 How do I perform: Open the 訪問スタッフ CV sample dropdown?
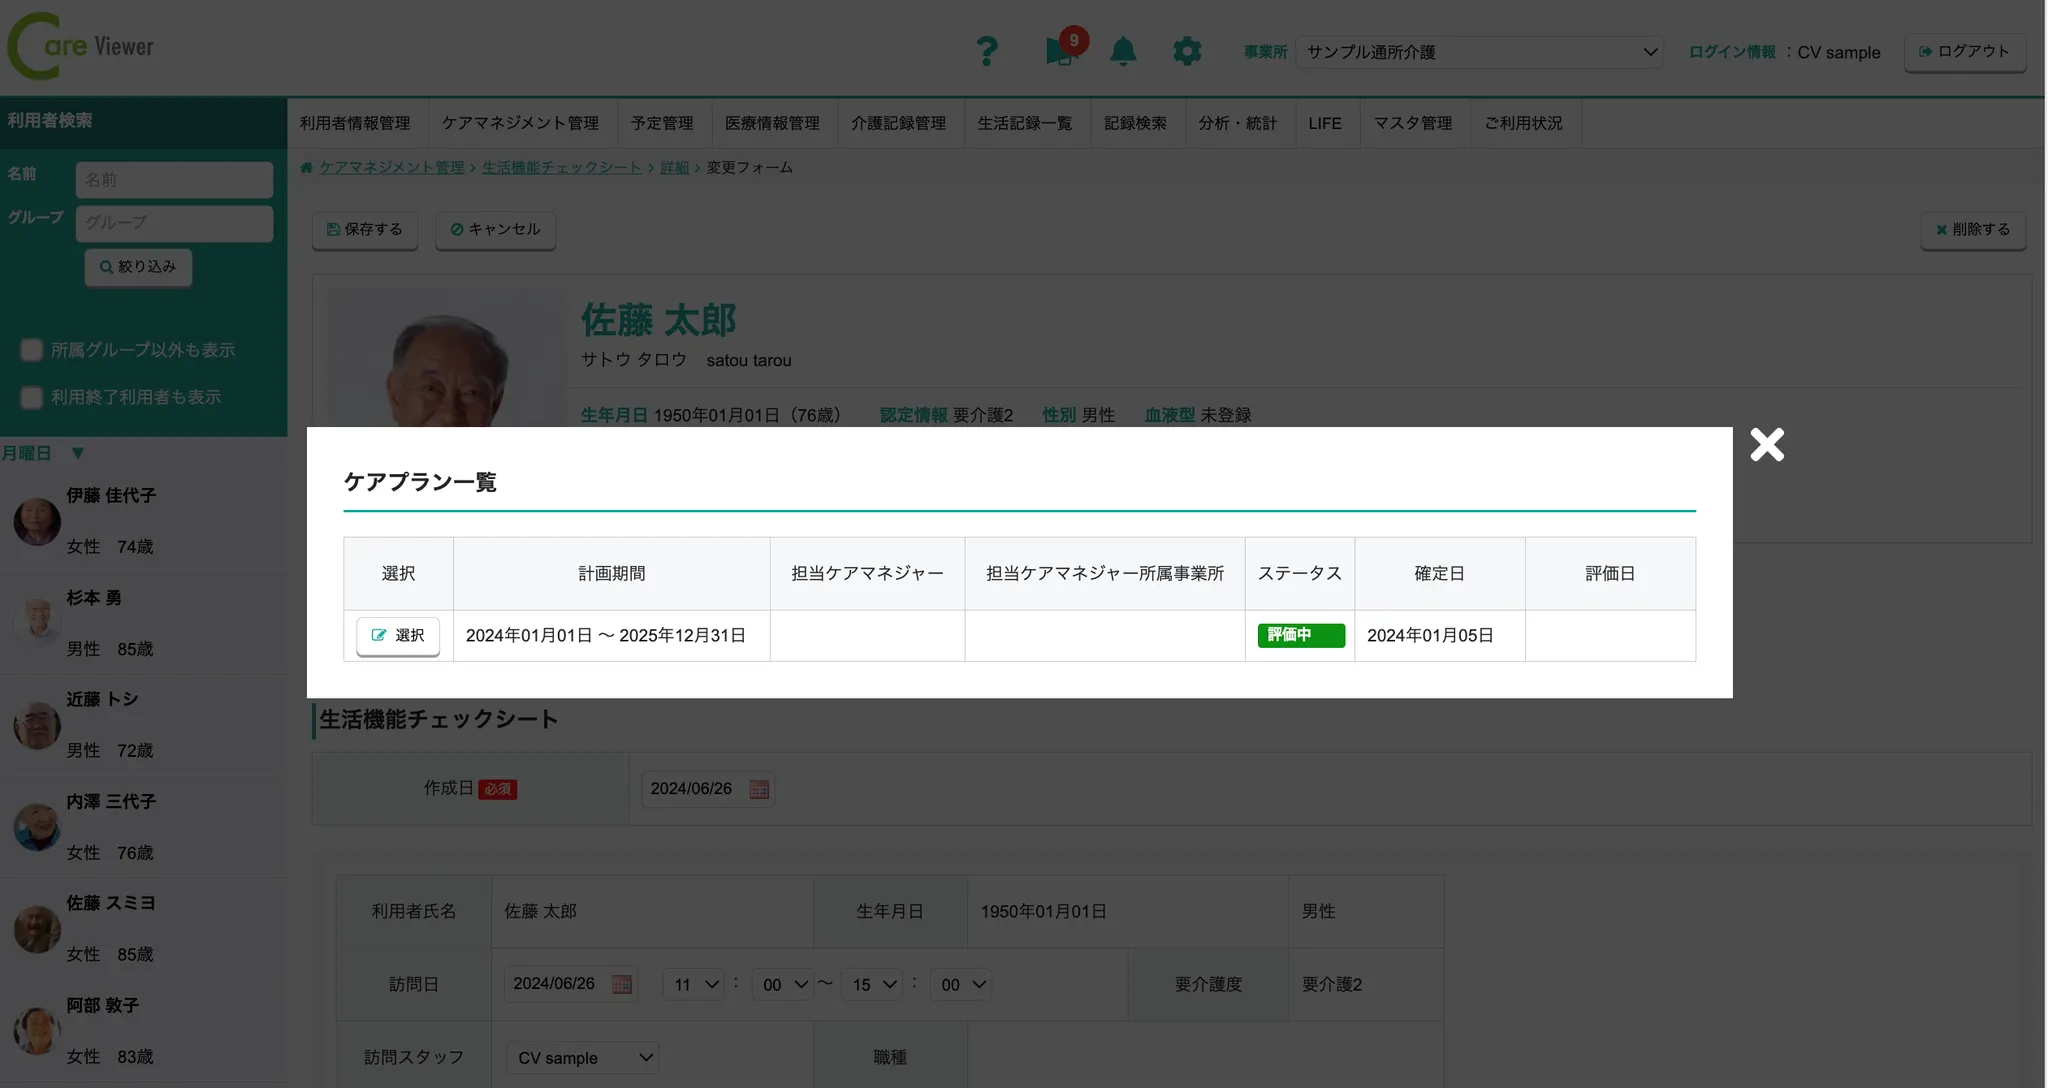point(582,1058)
